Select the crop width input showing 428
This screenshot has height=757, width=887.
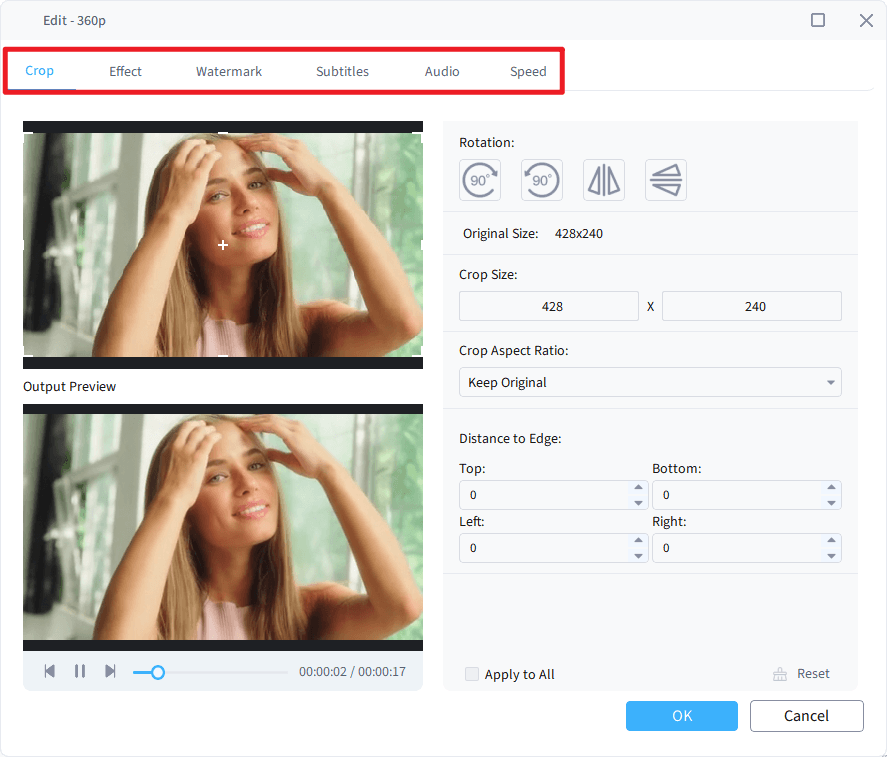[x=548, y=306]
